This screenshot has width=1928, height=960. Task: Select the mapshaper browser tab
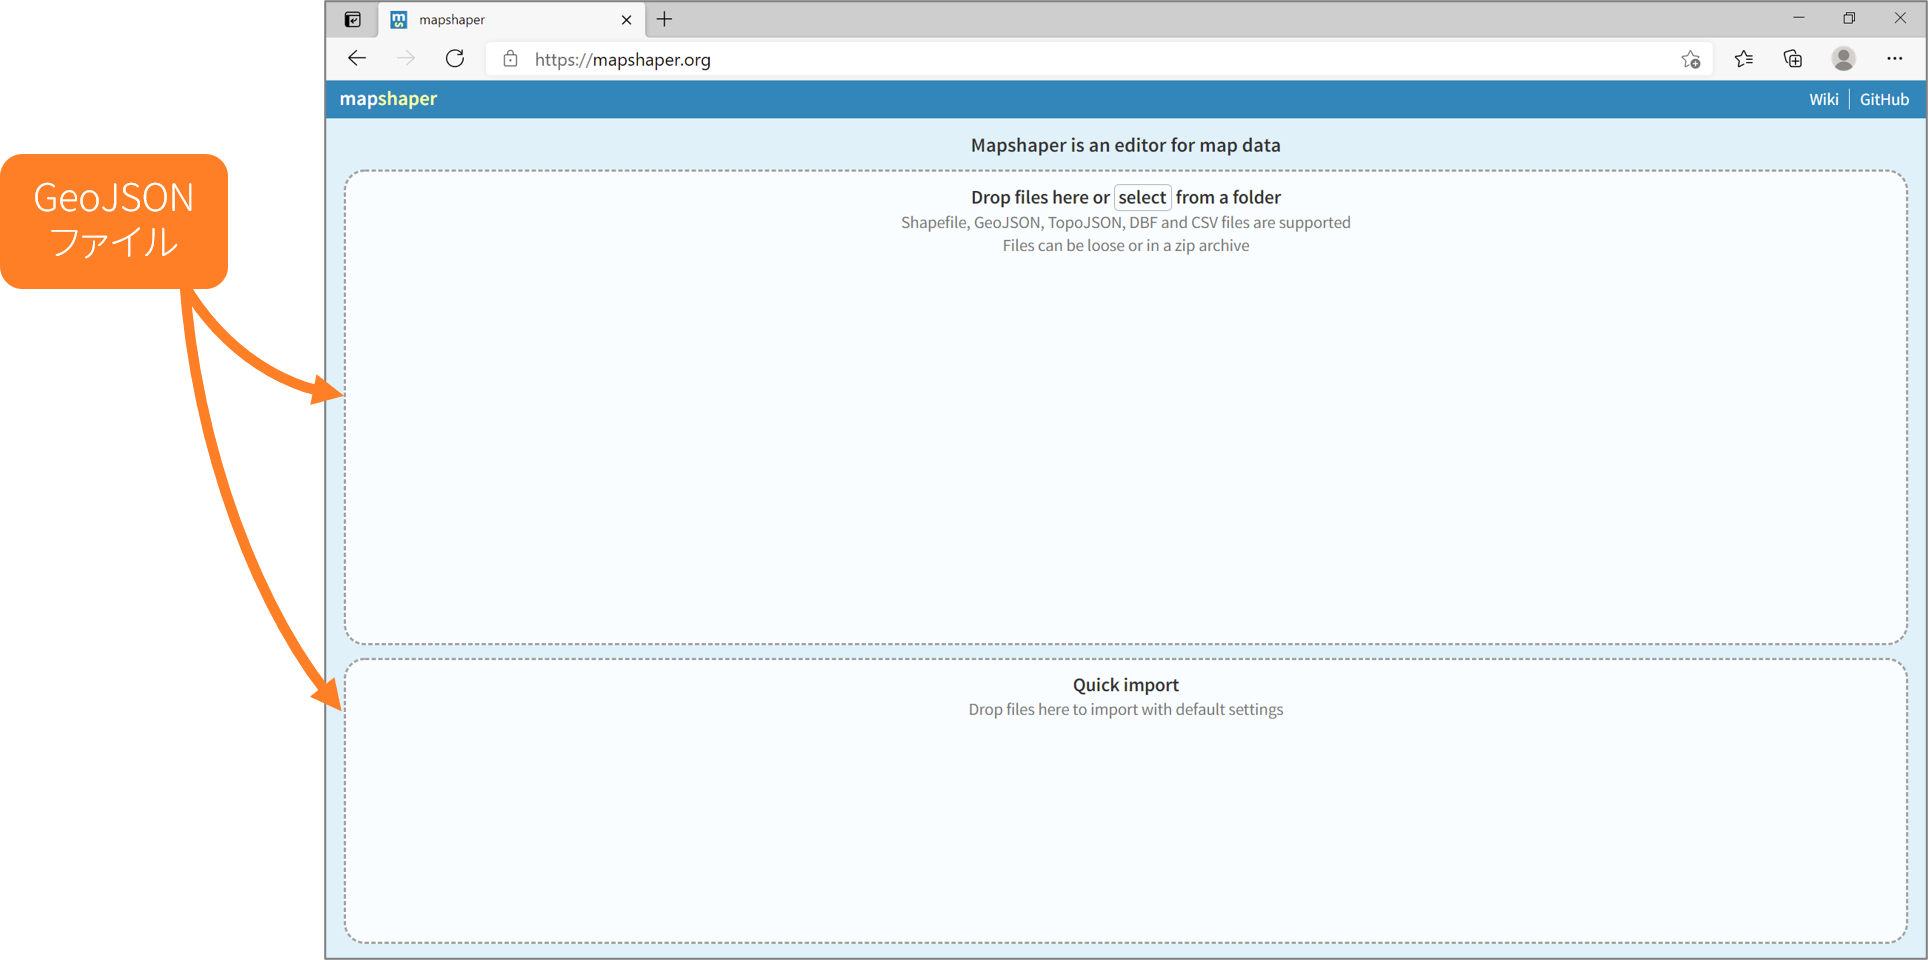(x=511, y=20)
